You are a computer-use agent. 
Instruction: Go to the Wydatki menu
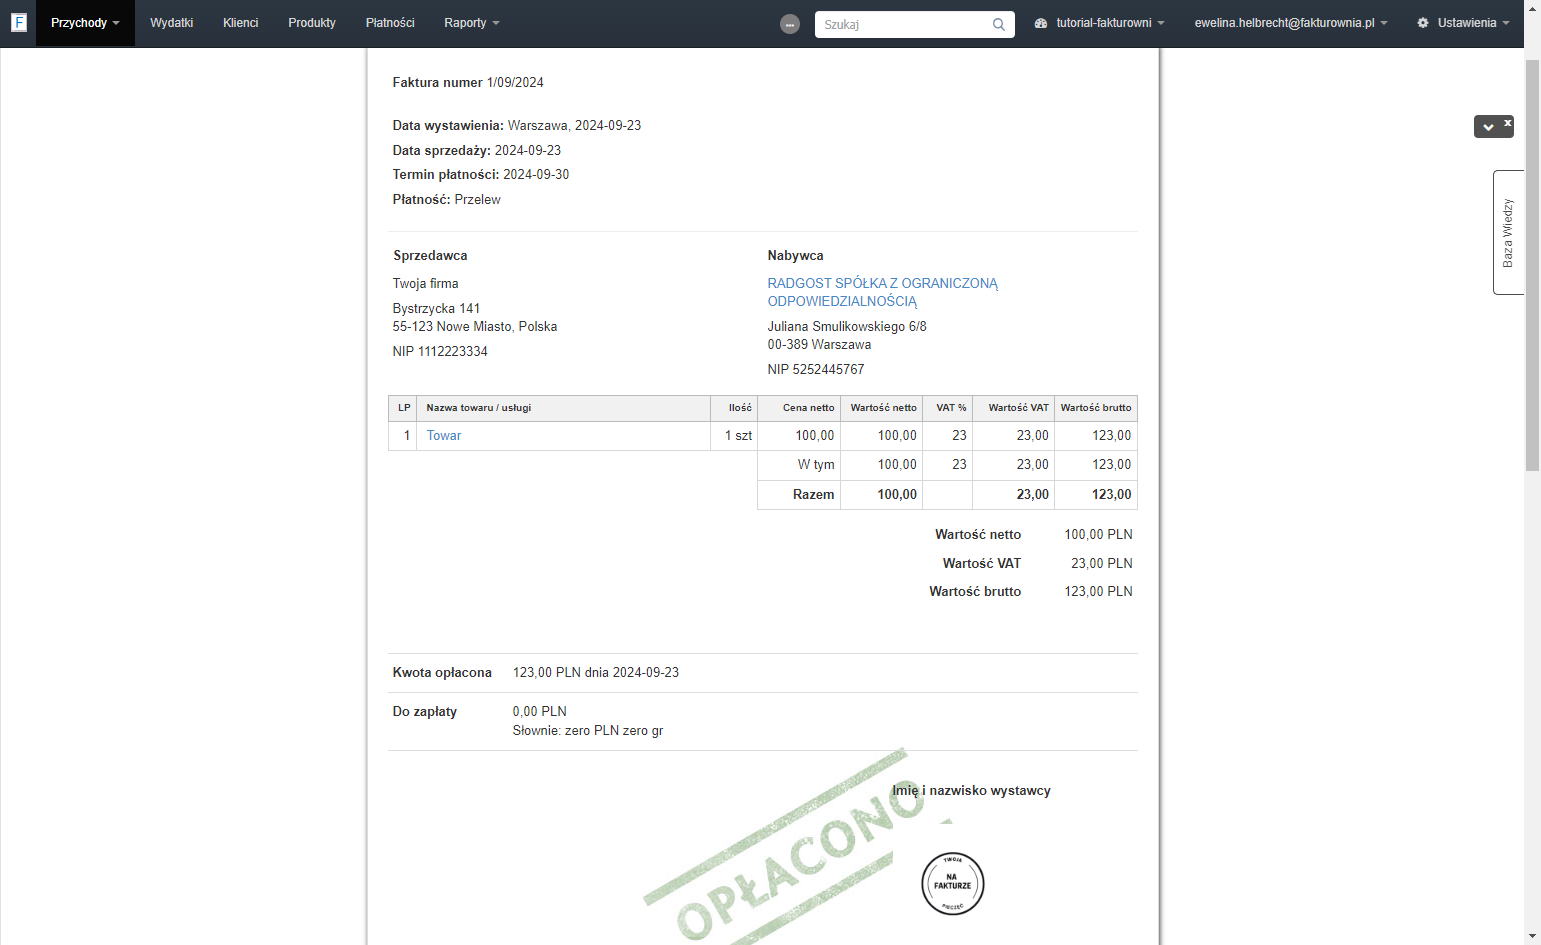pyautogui.click(x=172, y=23)
